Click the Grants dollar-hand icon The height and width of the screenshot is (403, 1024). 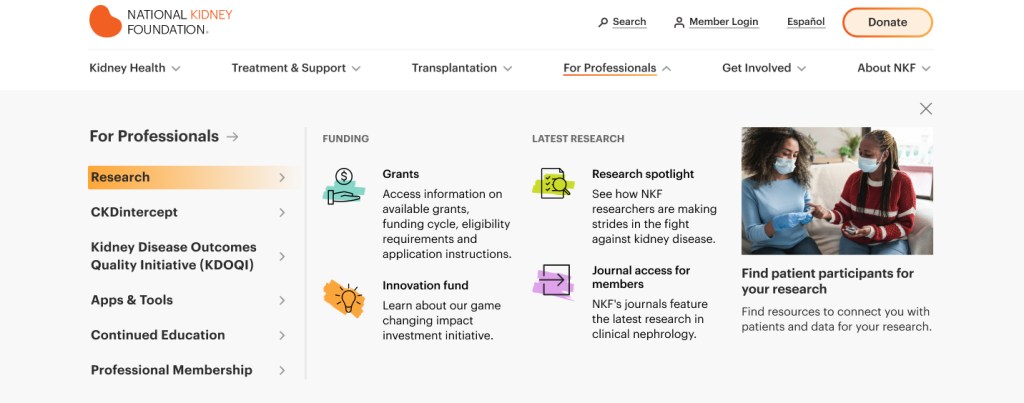pos(344,186)
